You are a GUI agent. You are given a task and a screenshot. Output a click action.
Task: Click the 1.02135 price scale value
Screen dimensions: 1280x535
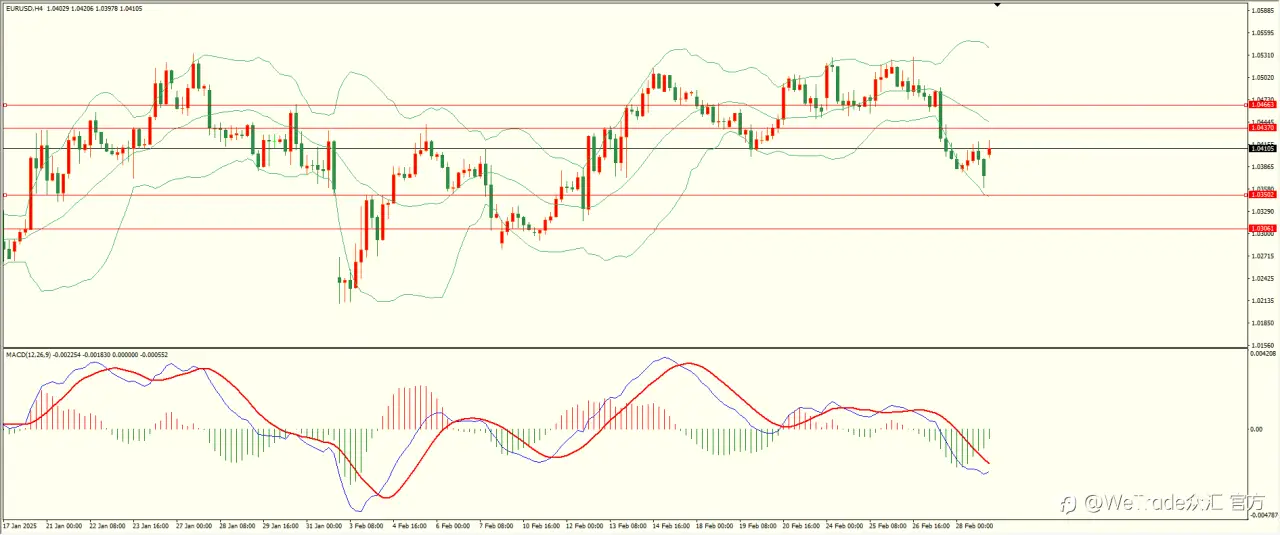coord(1264,300)
